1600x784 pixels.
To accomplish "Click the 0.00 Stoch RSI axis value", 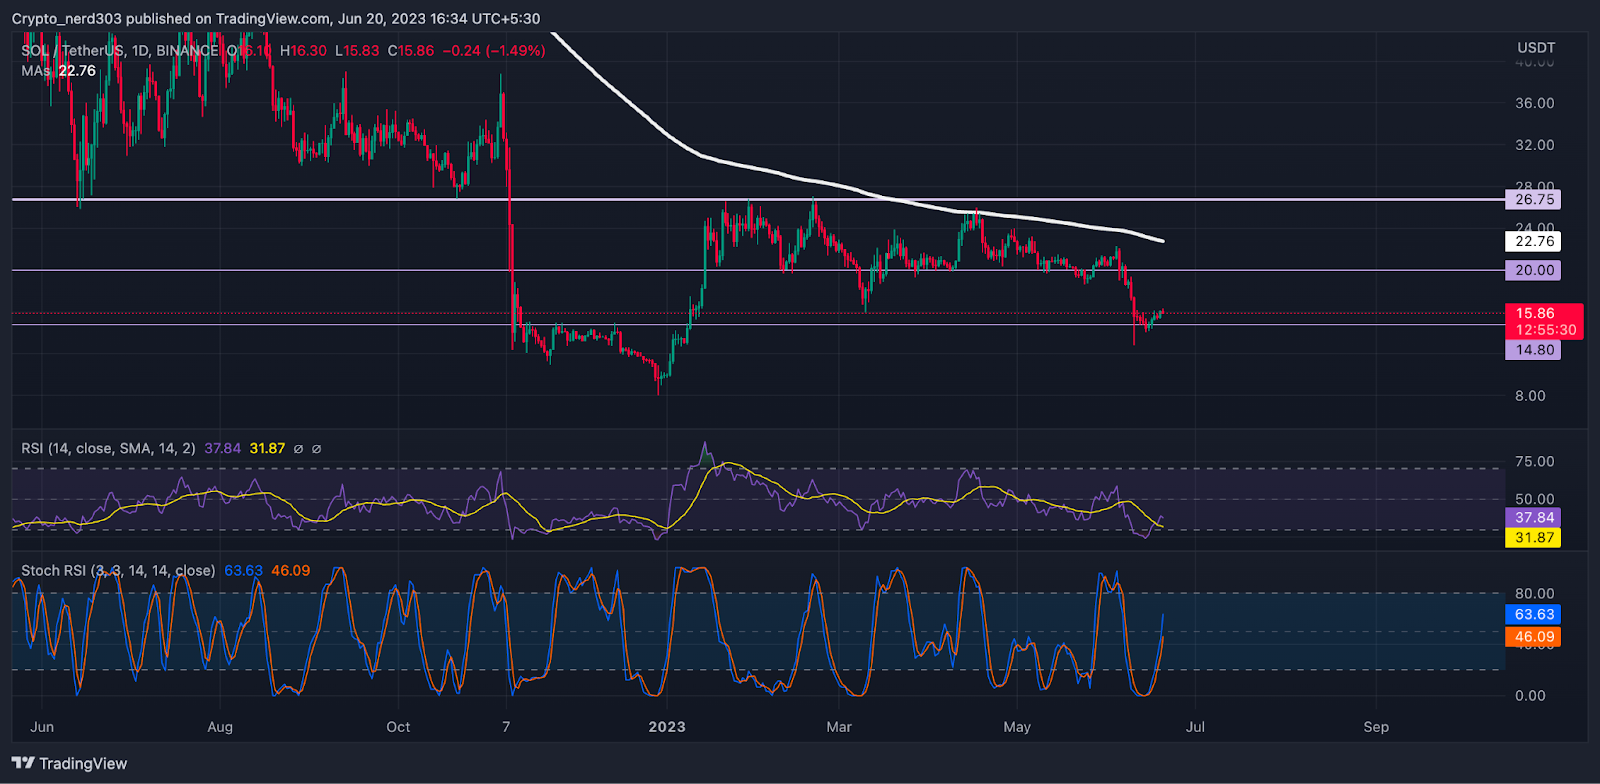I will [x=1530, y=696].
